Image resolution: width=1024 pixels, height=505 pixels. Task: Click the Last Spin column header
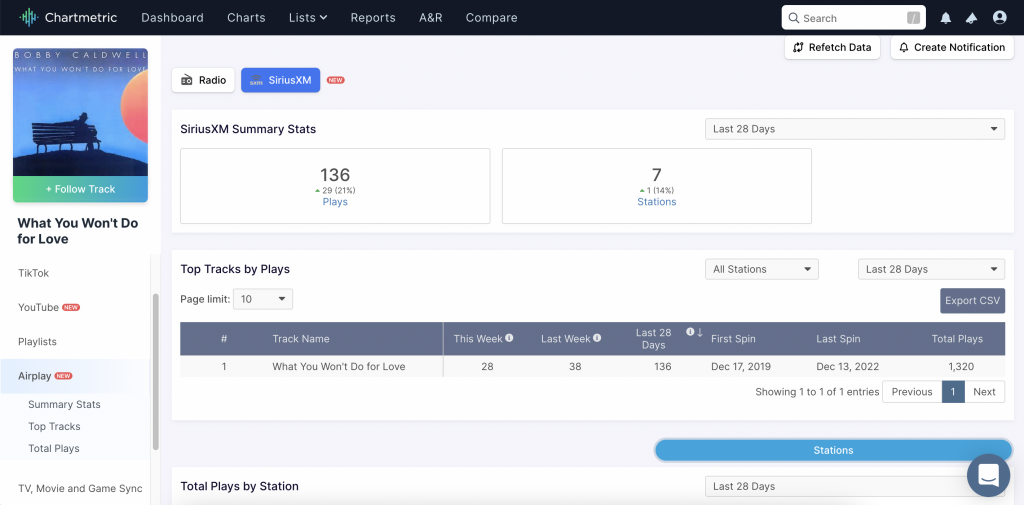pos(838,338)
